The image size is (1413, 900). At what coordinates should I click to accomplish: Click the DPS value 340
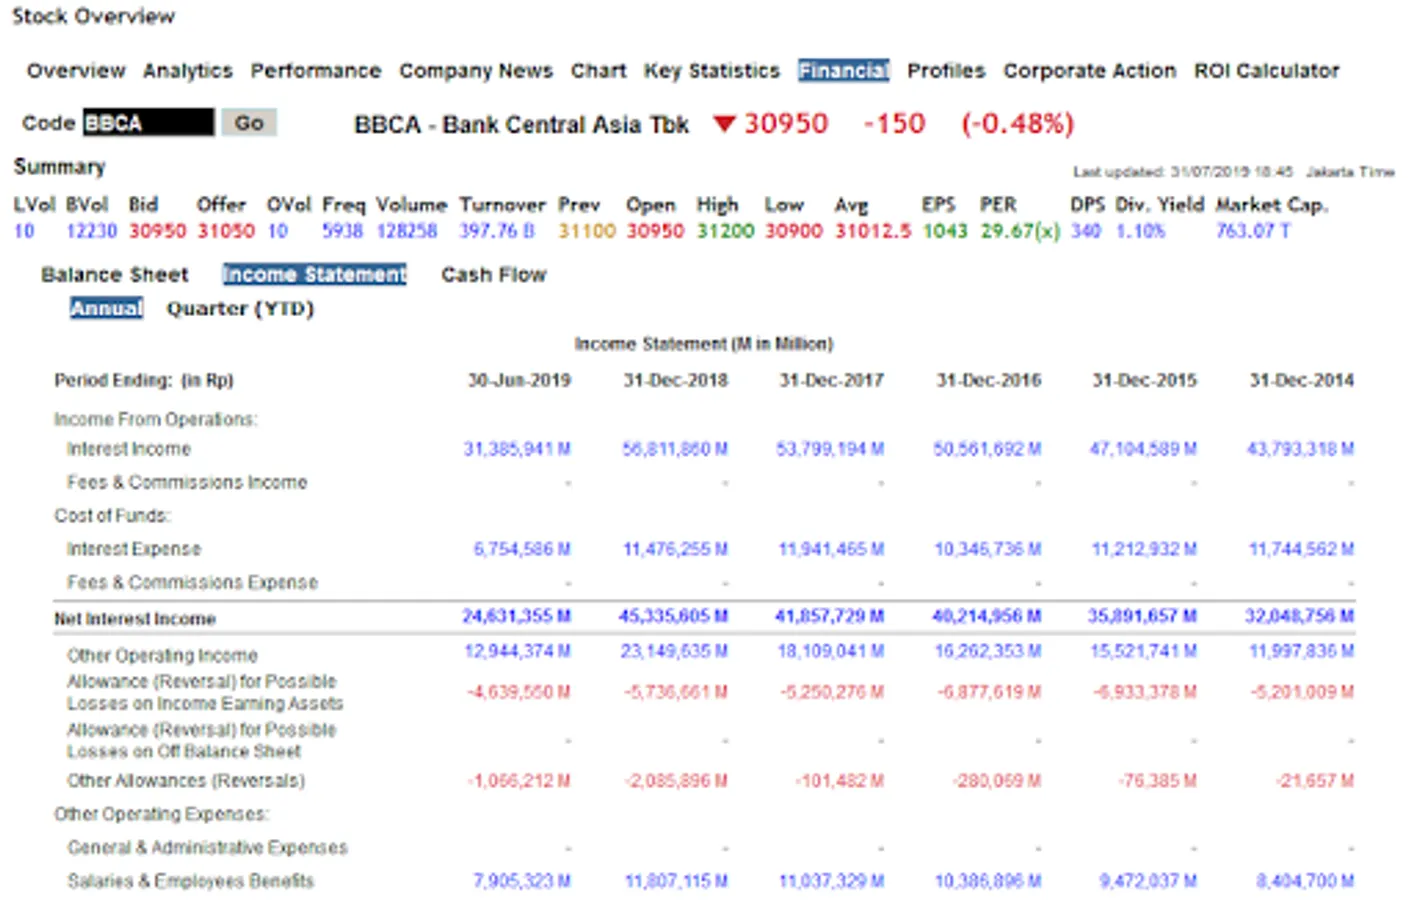coord(1086,231)
